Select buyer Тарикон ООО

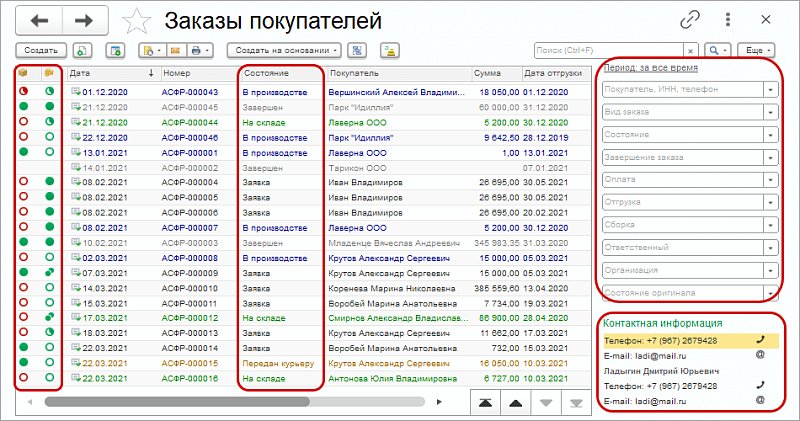coord(357,168)
